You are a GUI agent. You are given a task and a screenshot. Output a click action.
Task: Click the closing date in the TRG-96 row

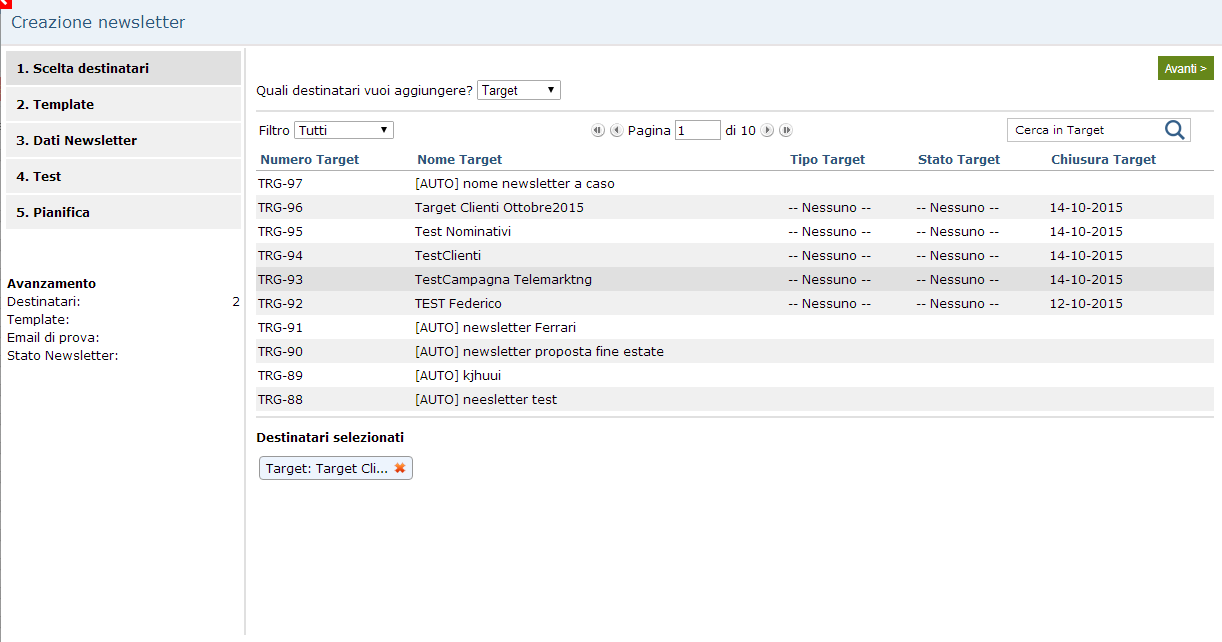(x=1086, y=208)
